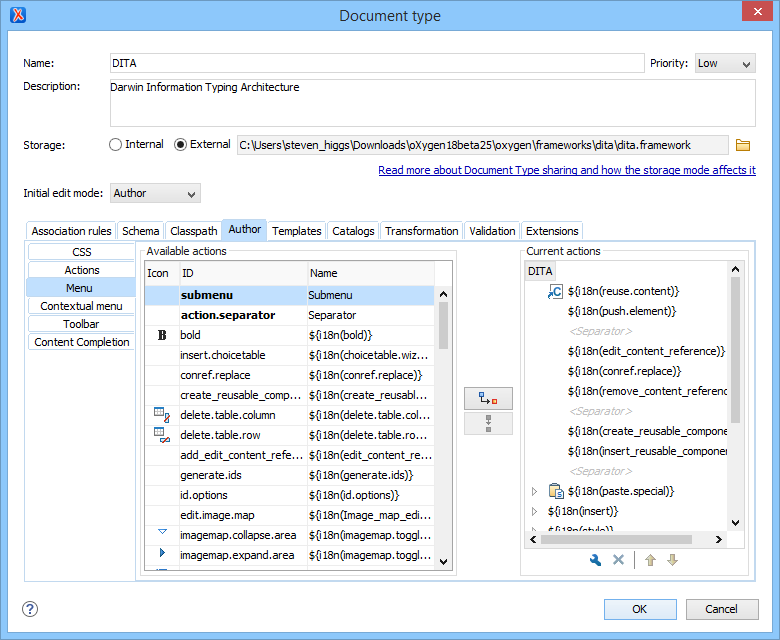Click the move down arrow icon
780x640 pixels.
pos(672,560)
